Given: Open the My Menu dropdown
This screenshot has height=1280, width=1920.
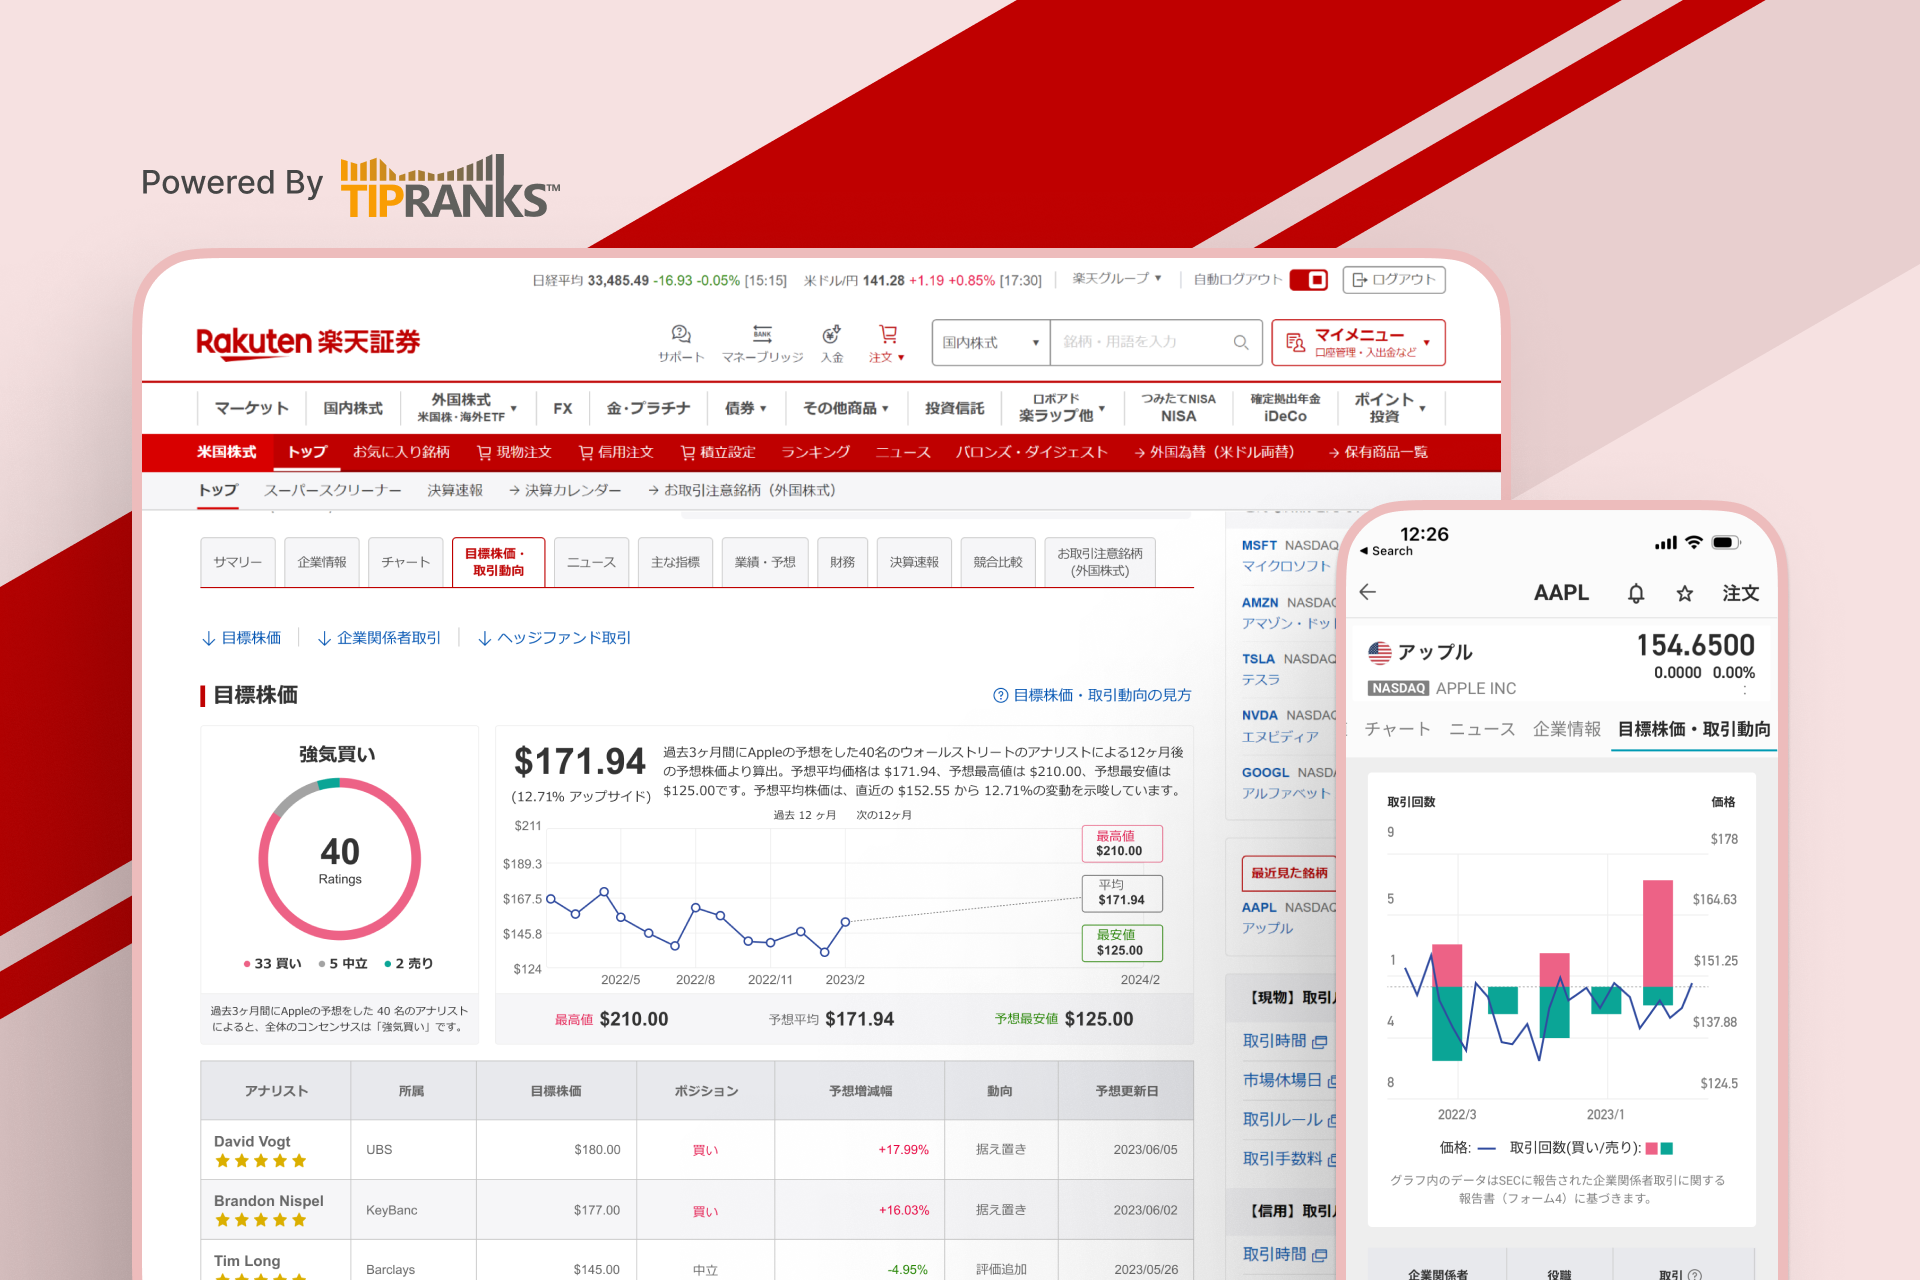Looking at the screenshot, I should (x=1358, y=342).
